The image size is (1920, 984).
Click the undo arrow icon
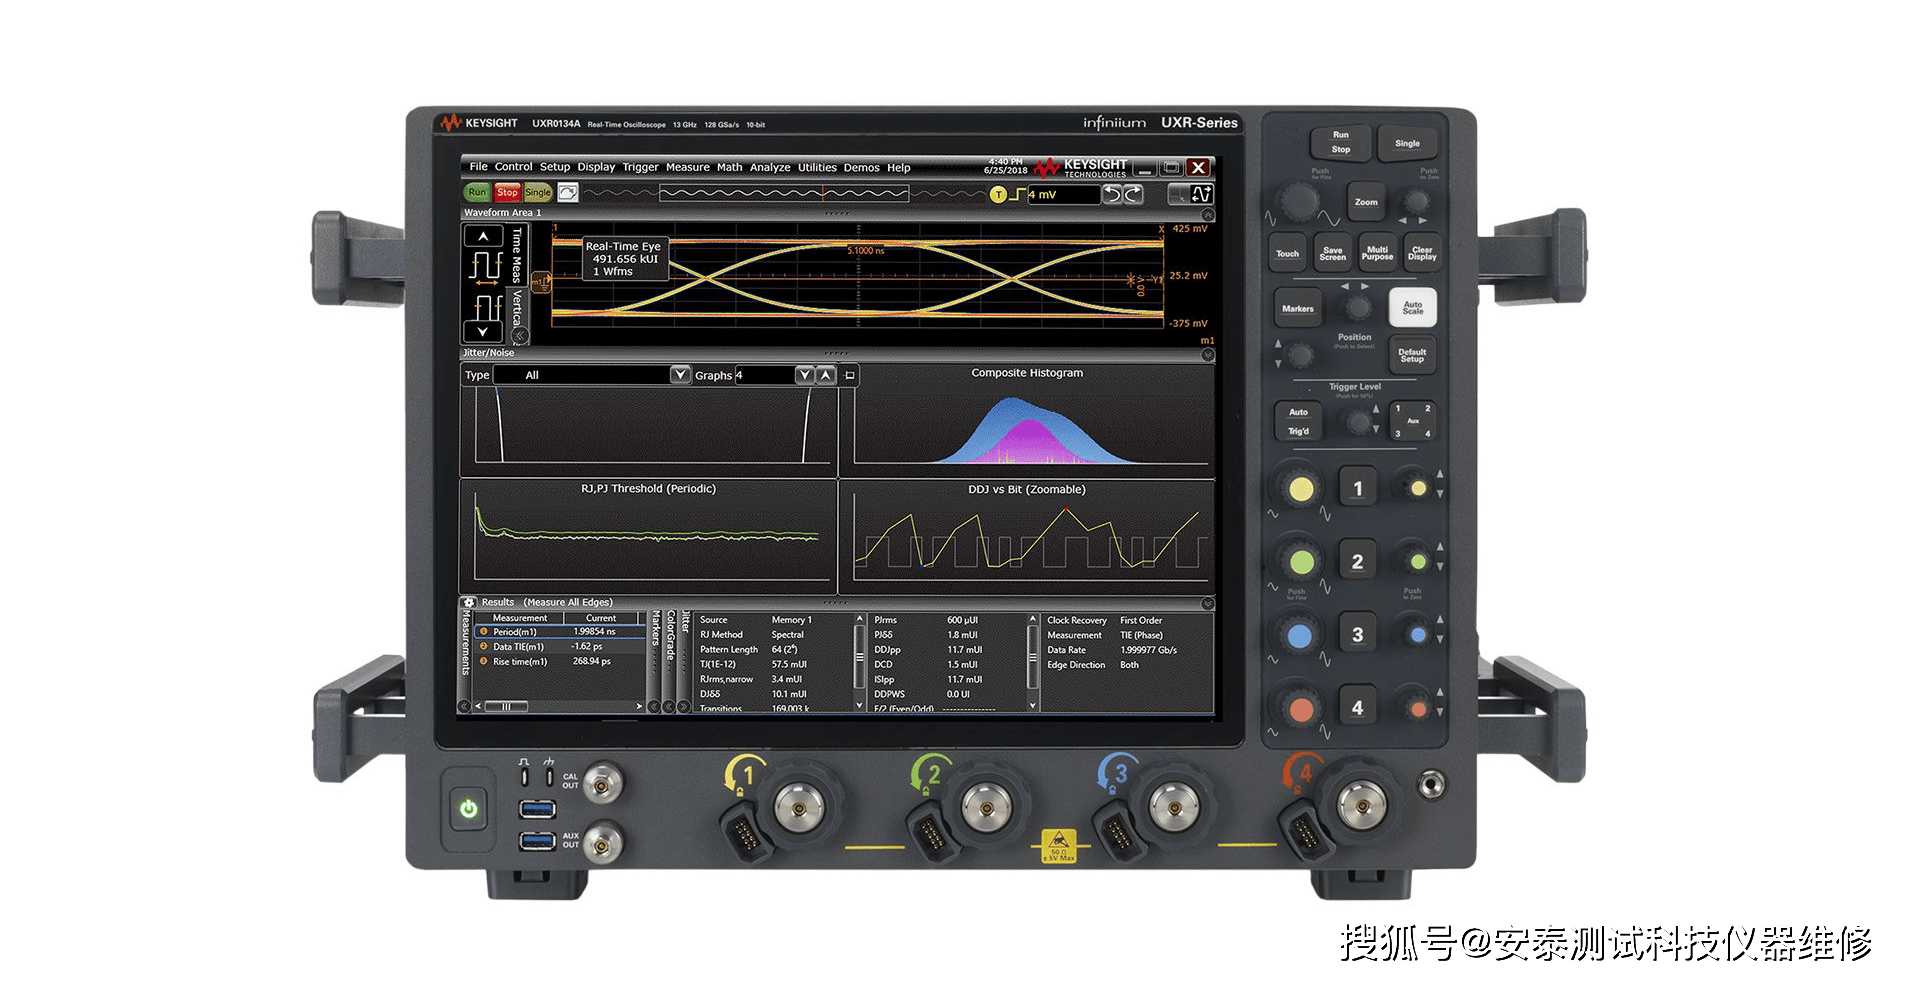click(1112, 194)
